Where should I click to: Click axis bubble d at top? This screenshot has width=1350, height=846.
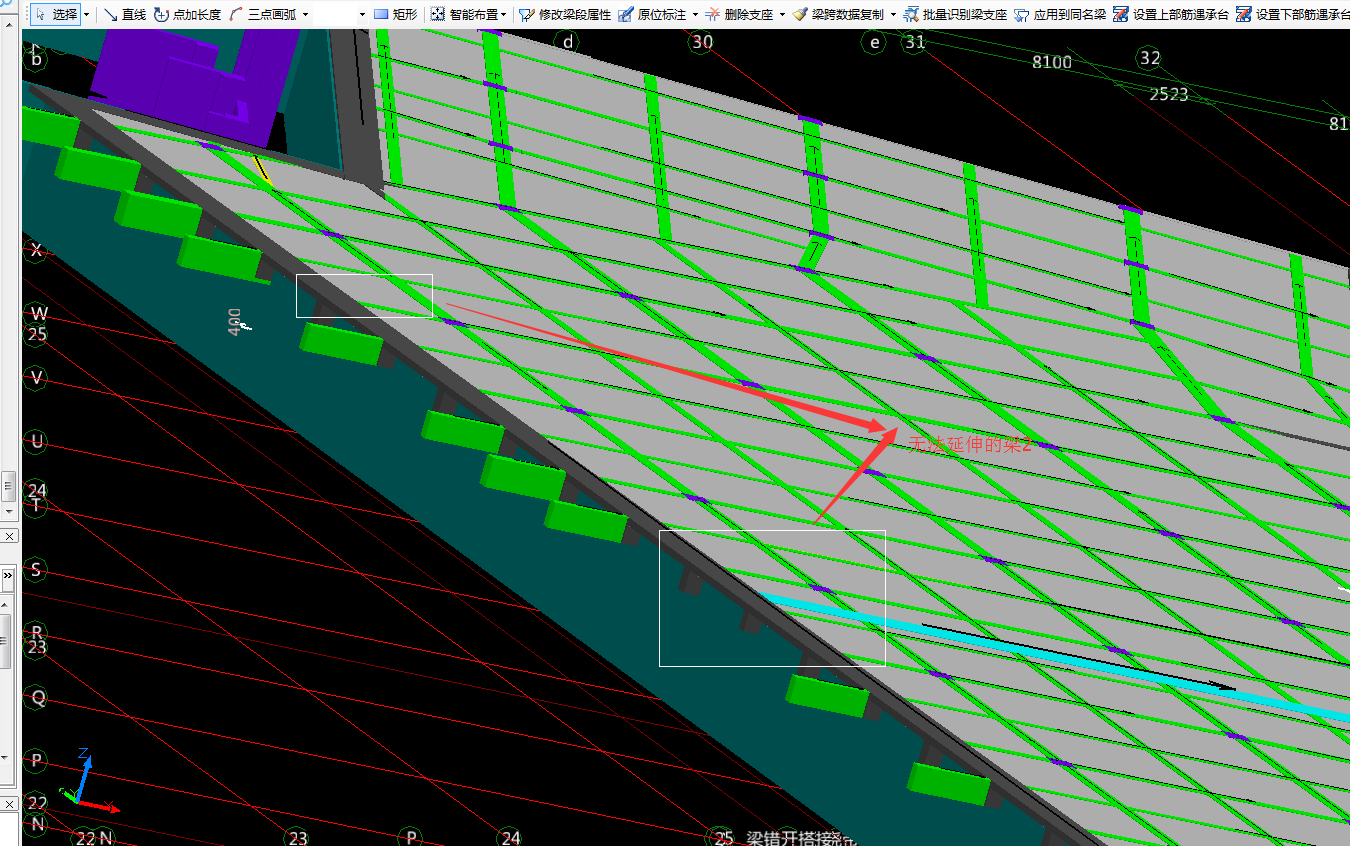[x=568, y=41]
